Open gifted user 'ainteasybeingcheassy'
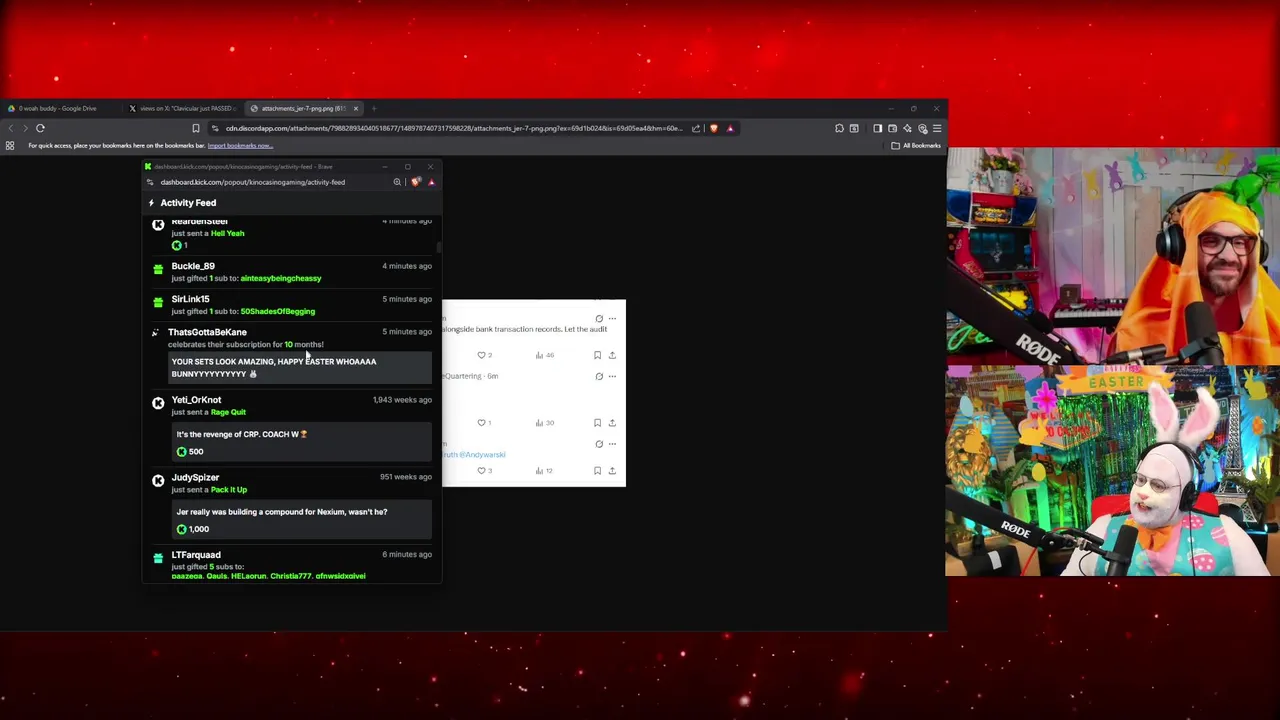The height and width of the screenshot is (720, 1280). [281, 278]
